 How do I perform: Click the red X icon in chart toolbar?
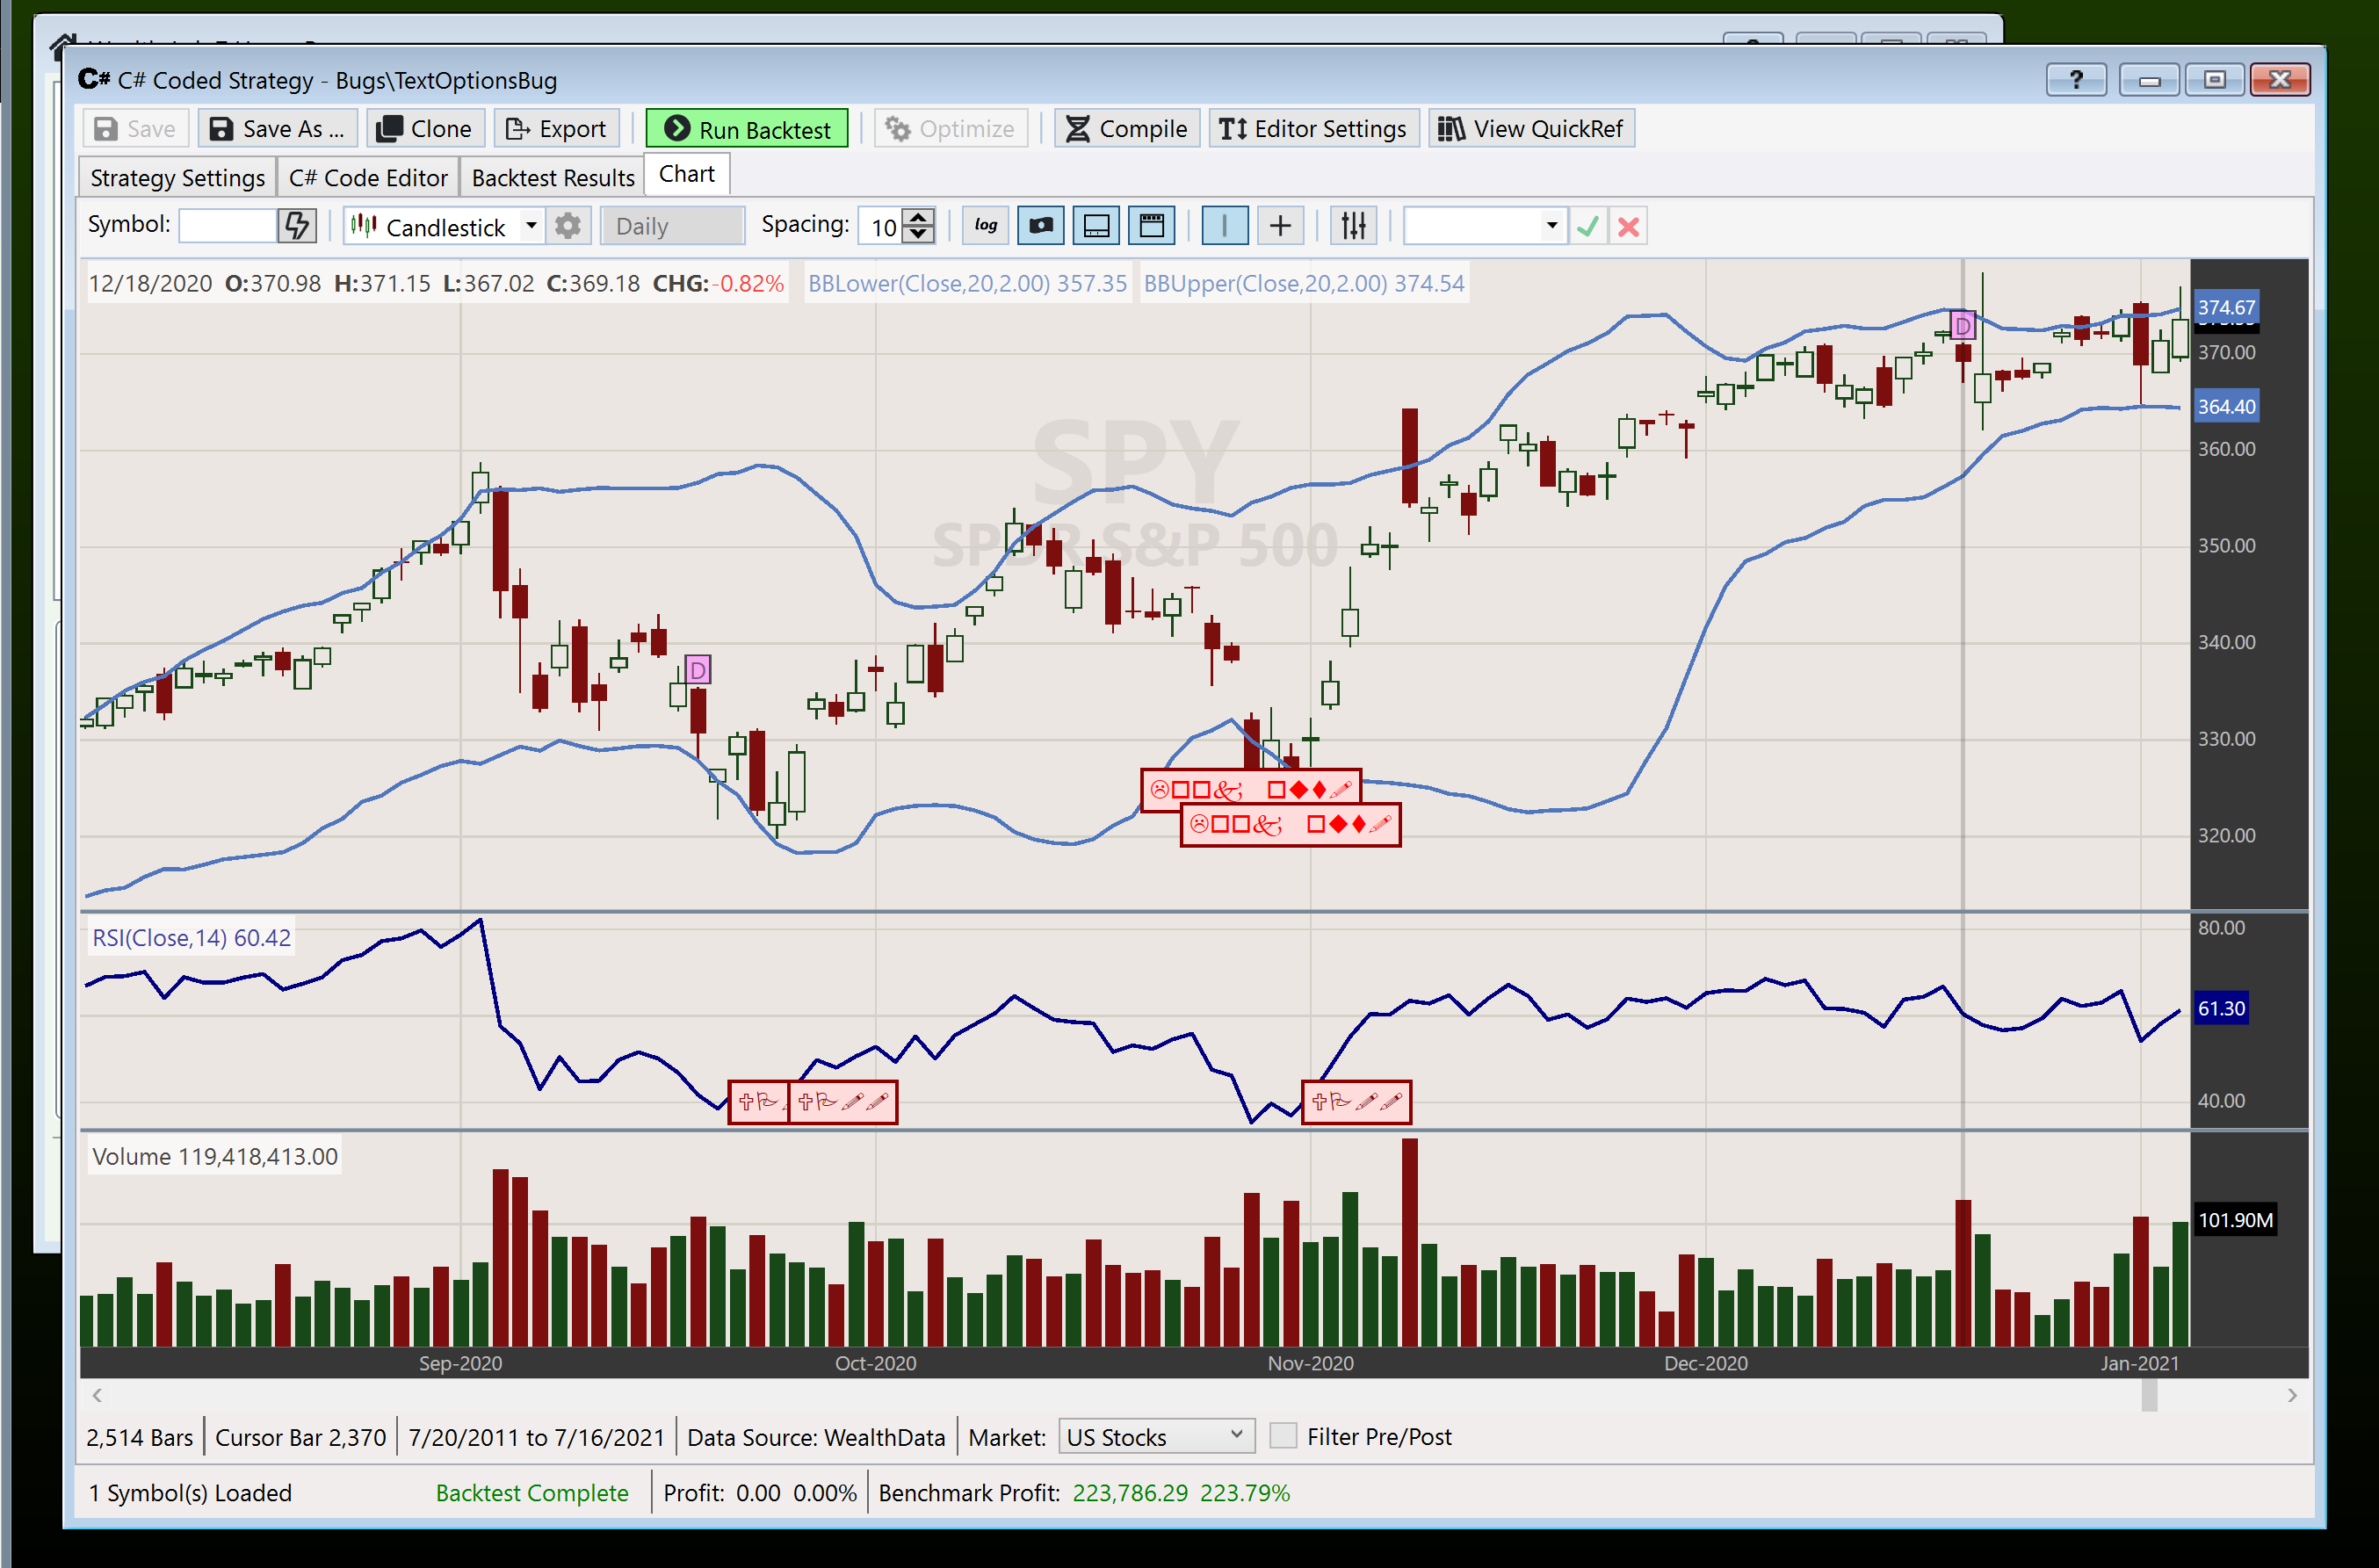pos(1628,226)
